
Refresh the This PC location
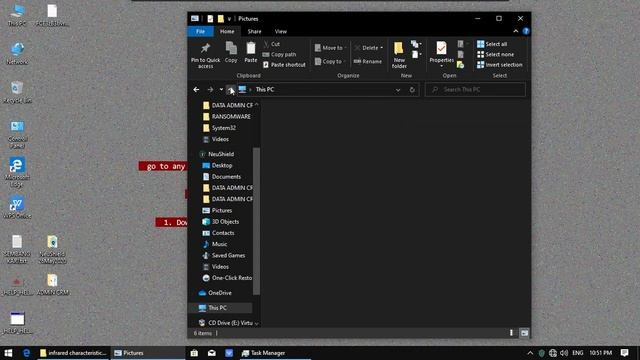point(412,90)
